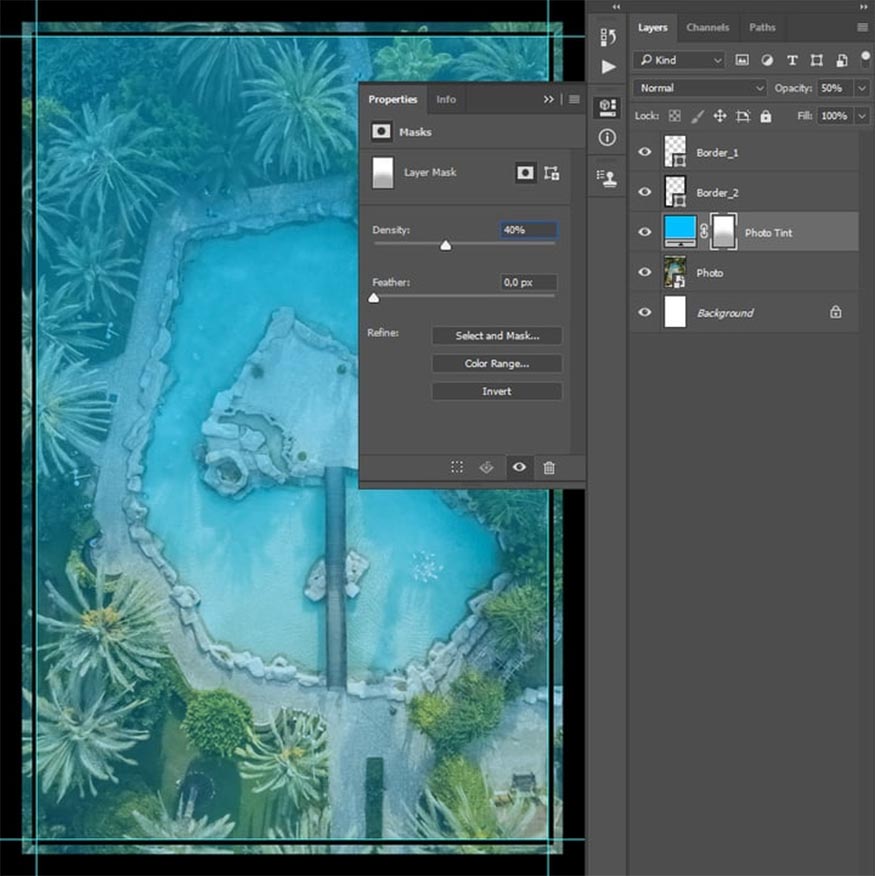875x876 pixels.
Task: Select the Background layer thumbnail
Action: pyautogui.click(x=675, y=312)
